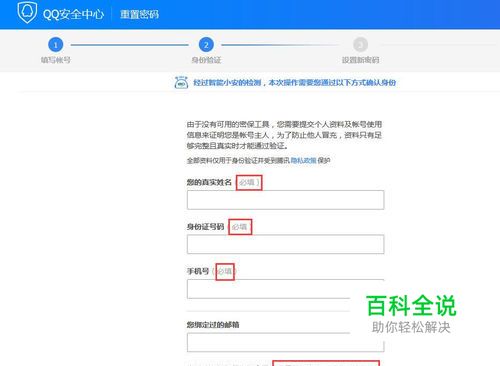The height and width of the screenshot is (366, 500).
Task: Focus the 您的真实姓名 input field
Action: point(286,200)
